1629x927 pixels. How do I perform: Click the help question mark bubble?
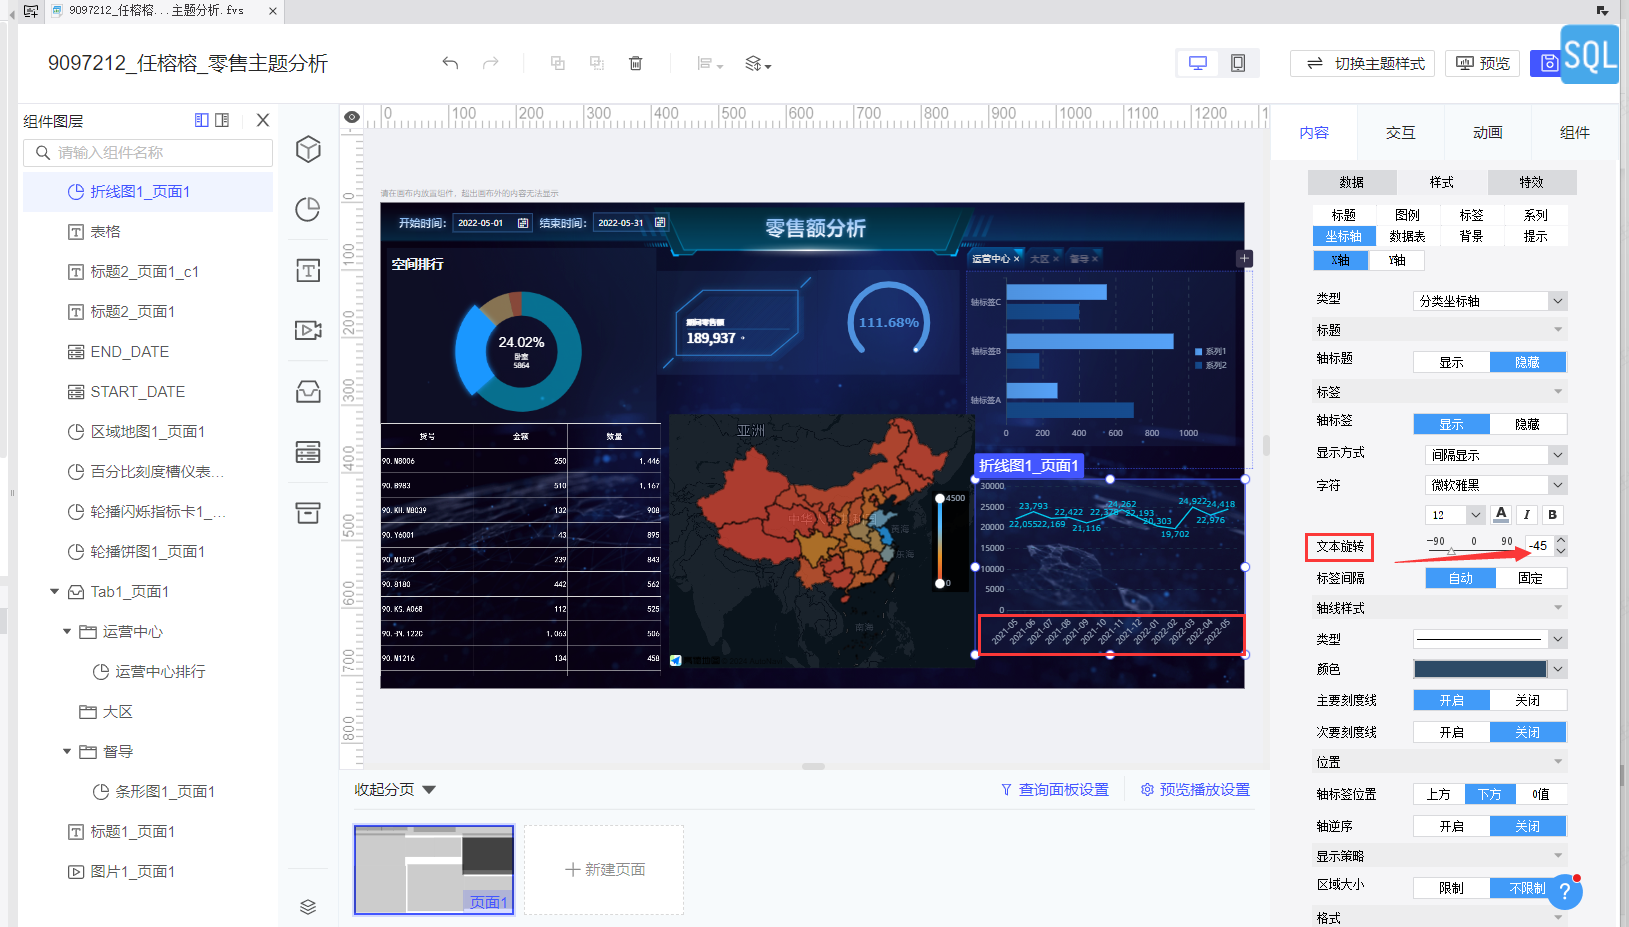[x=1565, y=891]
